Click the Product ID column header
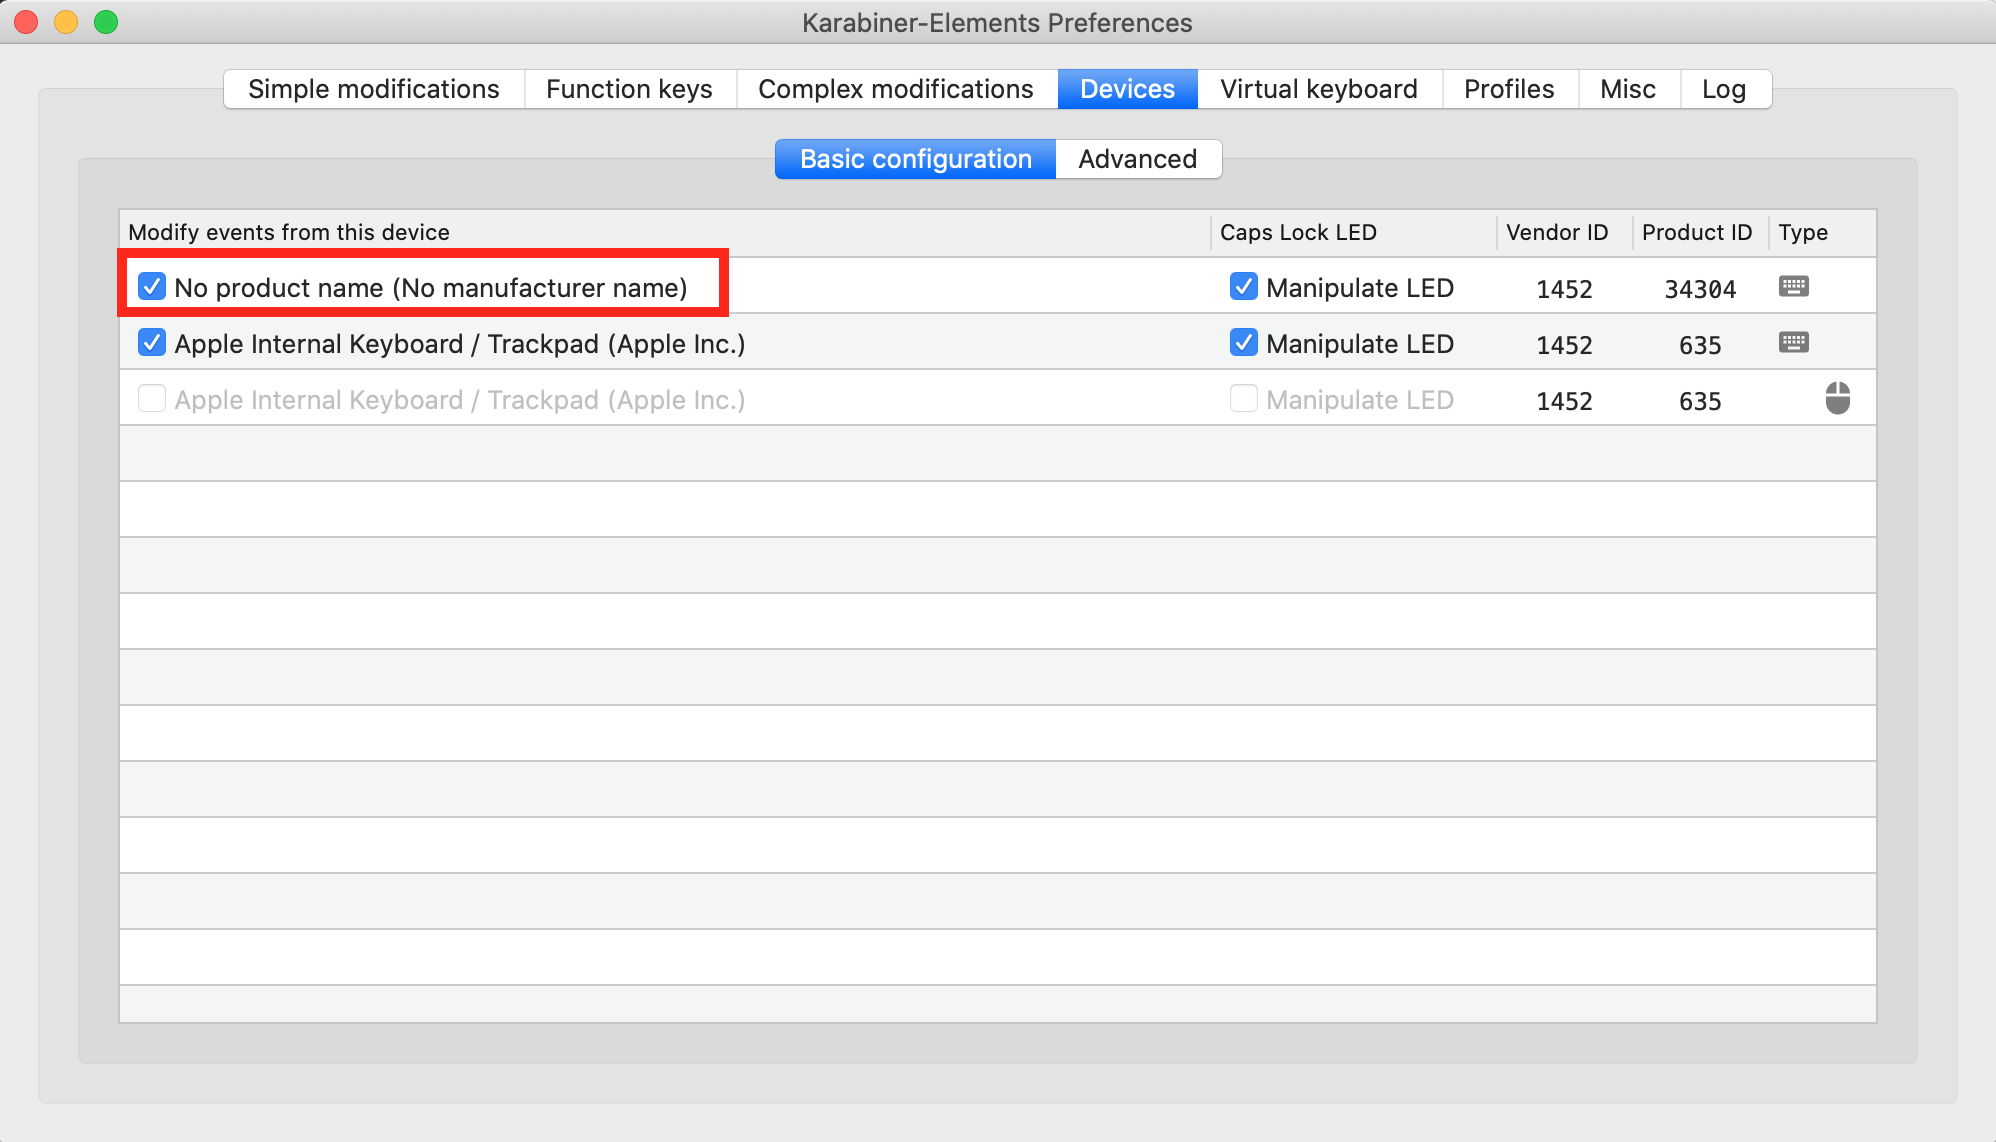 pos(1700,232)
